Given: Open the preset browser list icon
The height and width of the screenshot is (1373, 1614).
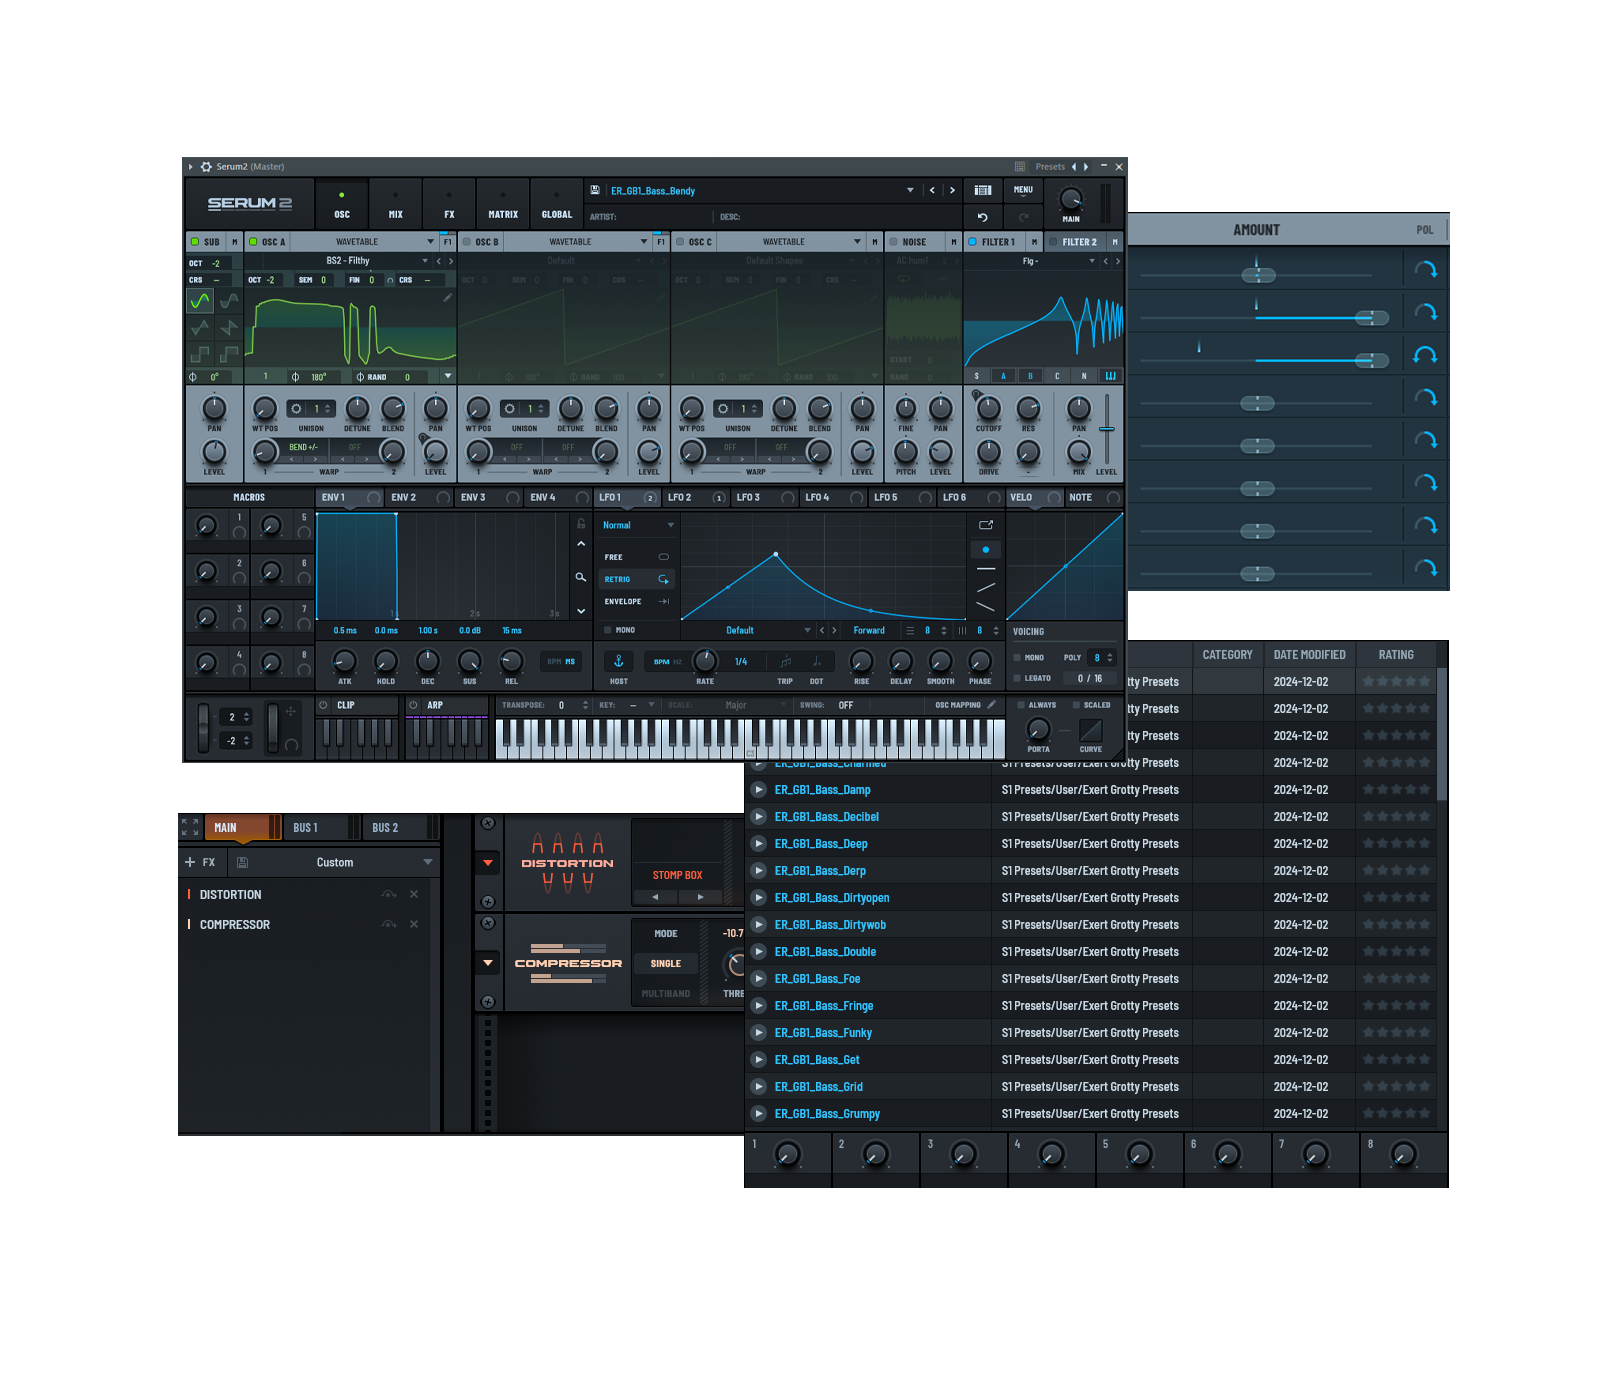Looking at the screenshot, I should (x=983, y=190).
